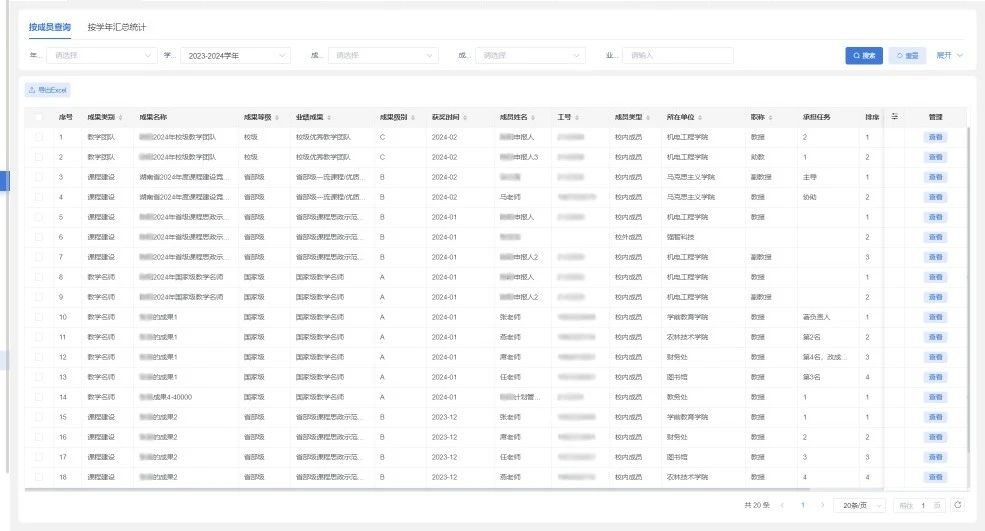Go to next page arrow in pagination
Image resolution: width=985 pixels, height=531 pixels.
822,505
